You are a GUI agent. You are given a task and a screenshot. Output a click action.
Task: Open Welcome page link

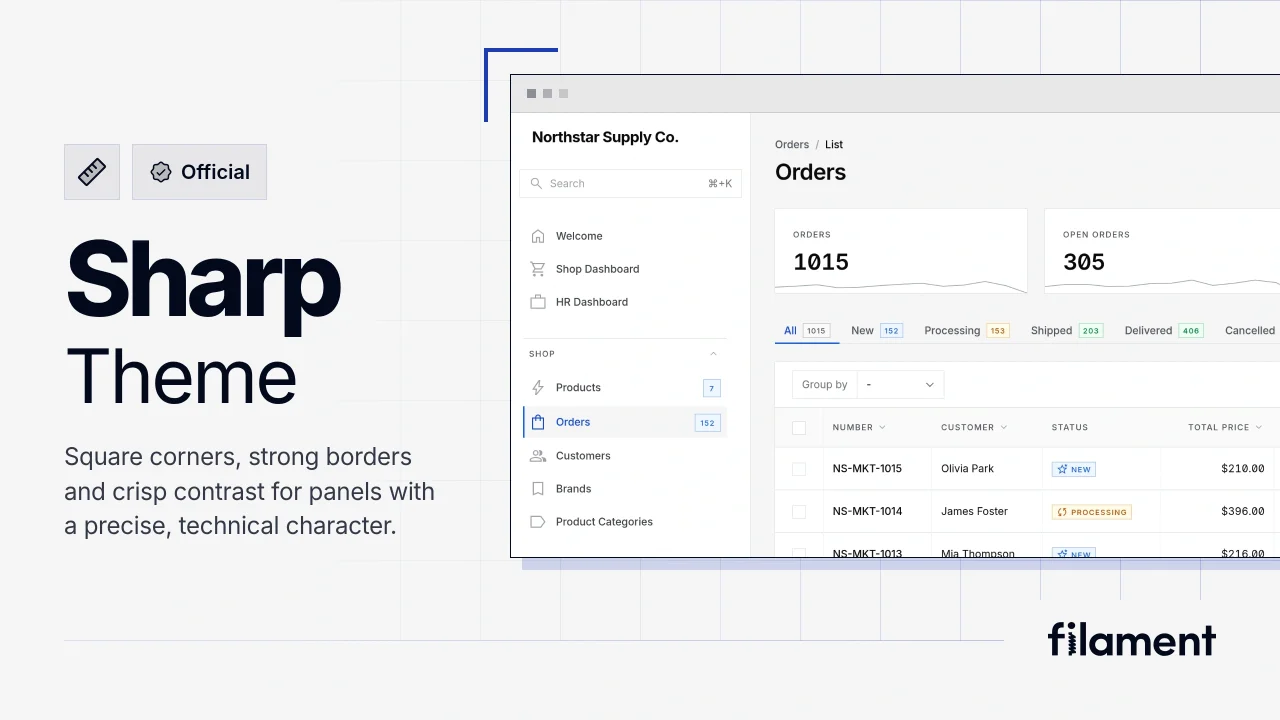click(x=579, y=236)
